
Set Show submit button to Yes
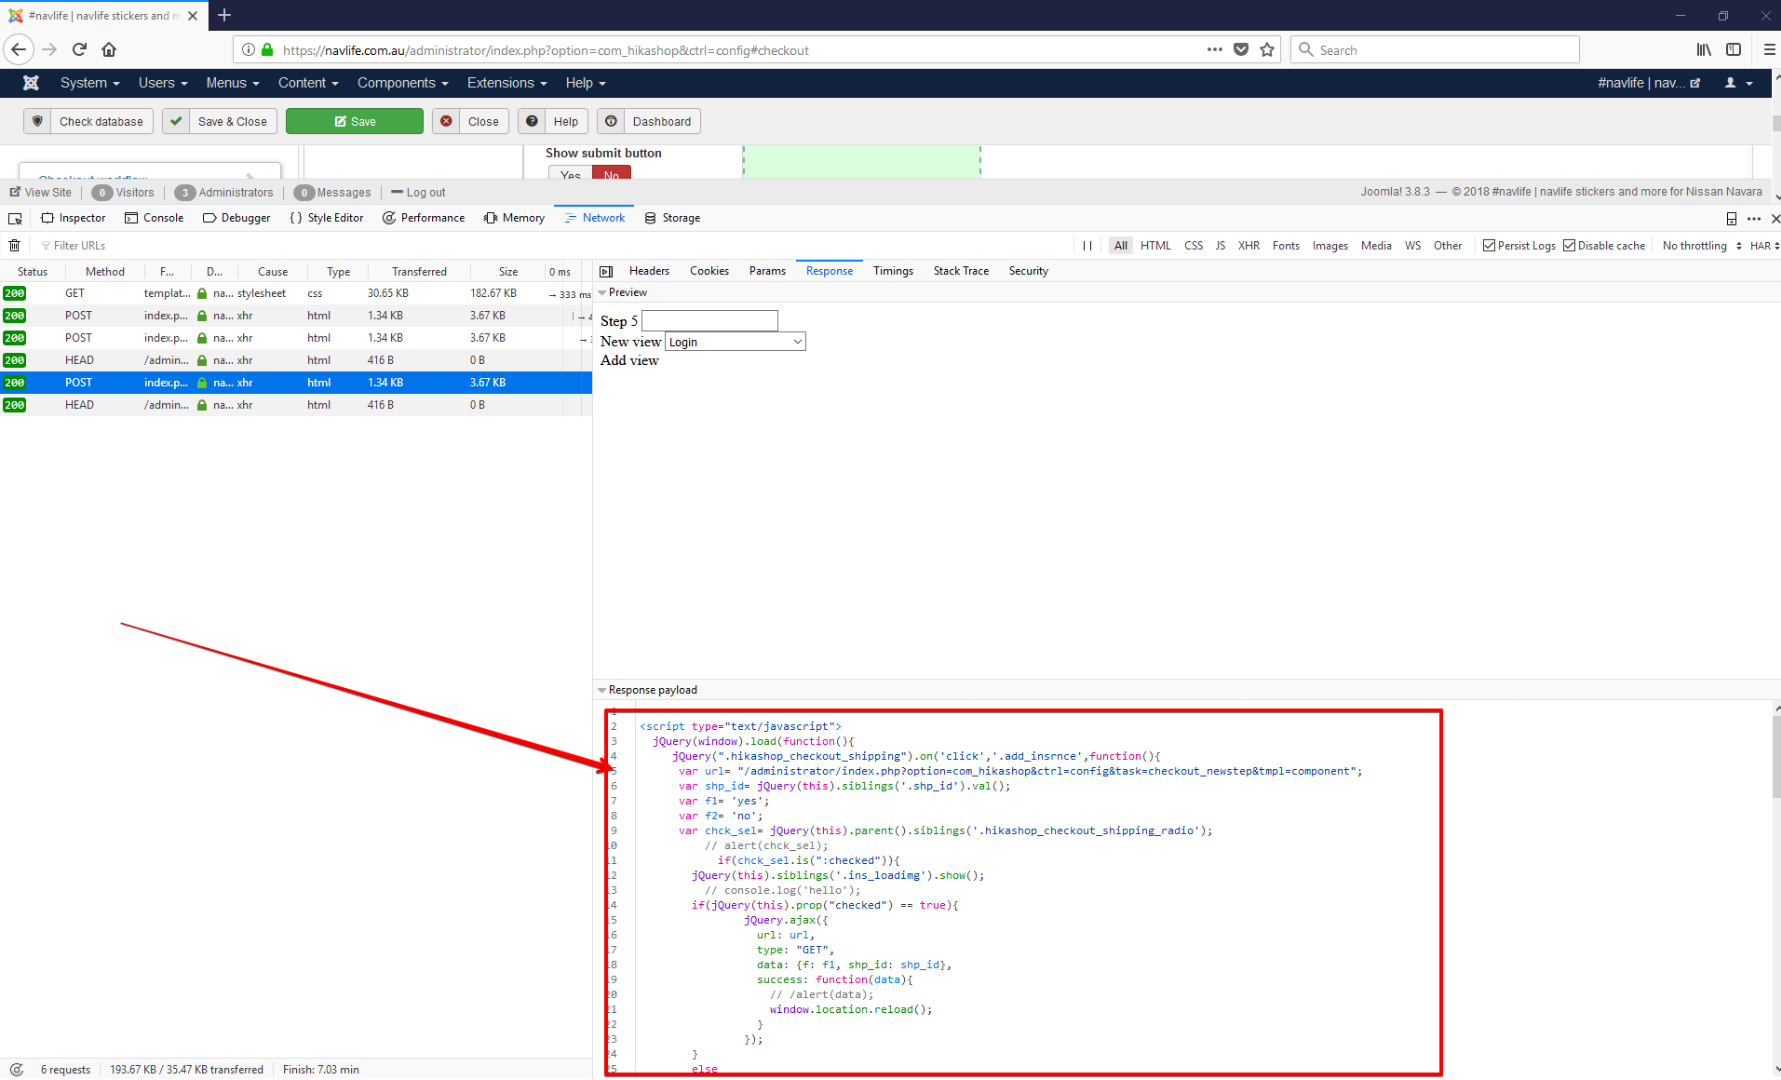tap(570, 175)
